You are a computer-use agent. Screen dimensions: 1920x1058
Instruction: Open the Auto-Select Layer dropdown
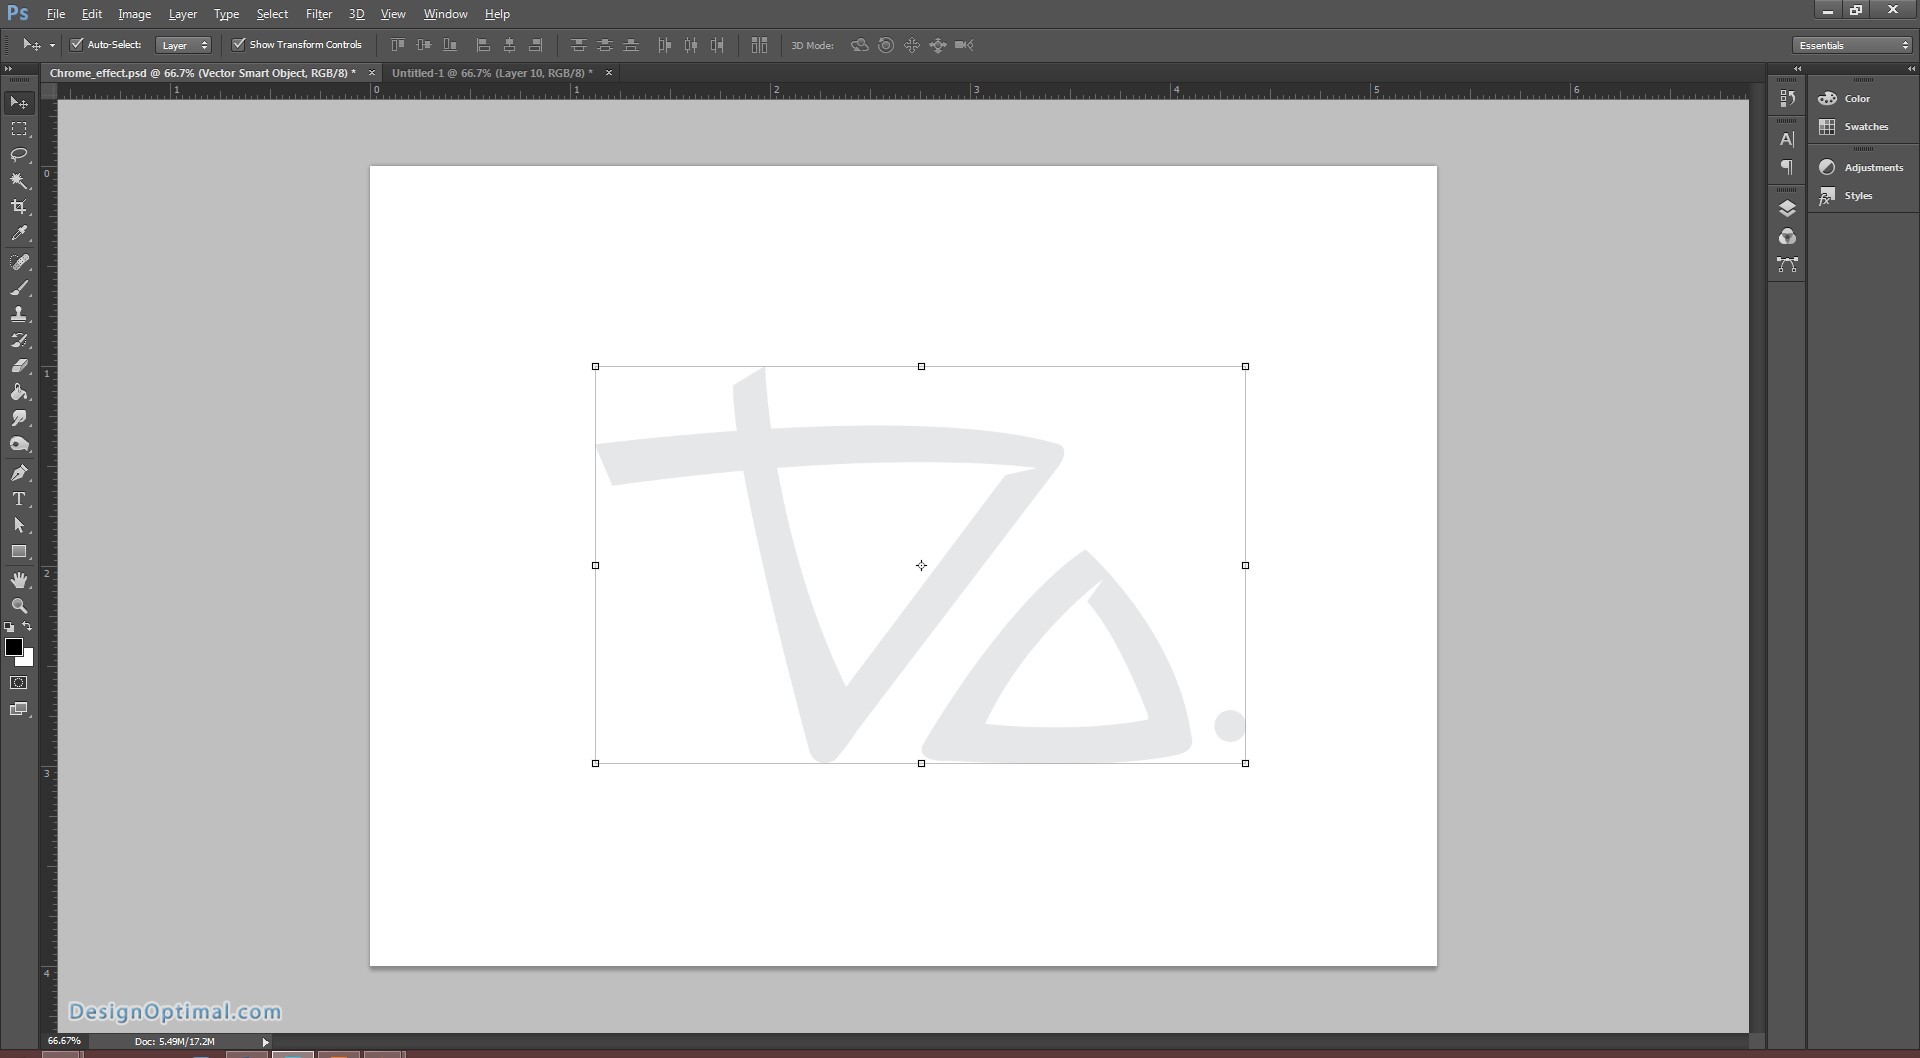184,45
